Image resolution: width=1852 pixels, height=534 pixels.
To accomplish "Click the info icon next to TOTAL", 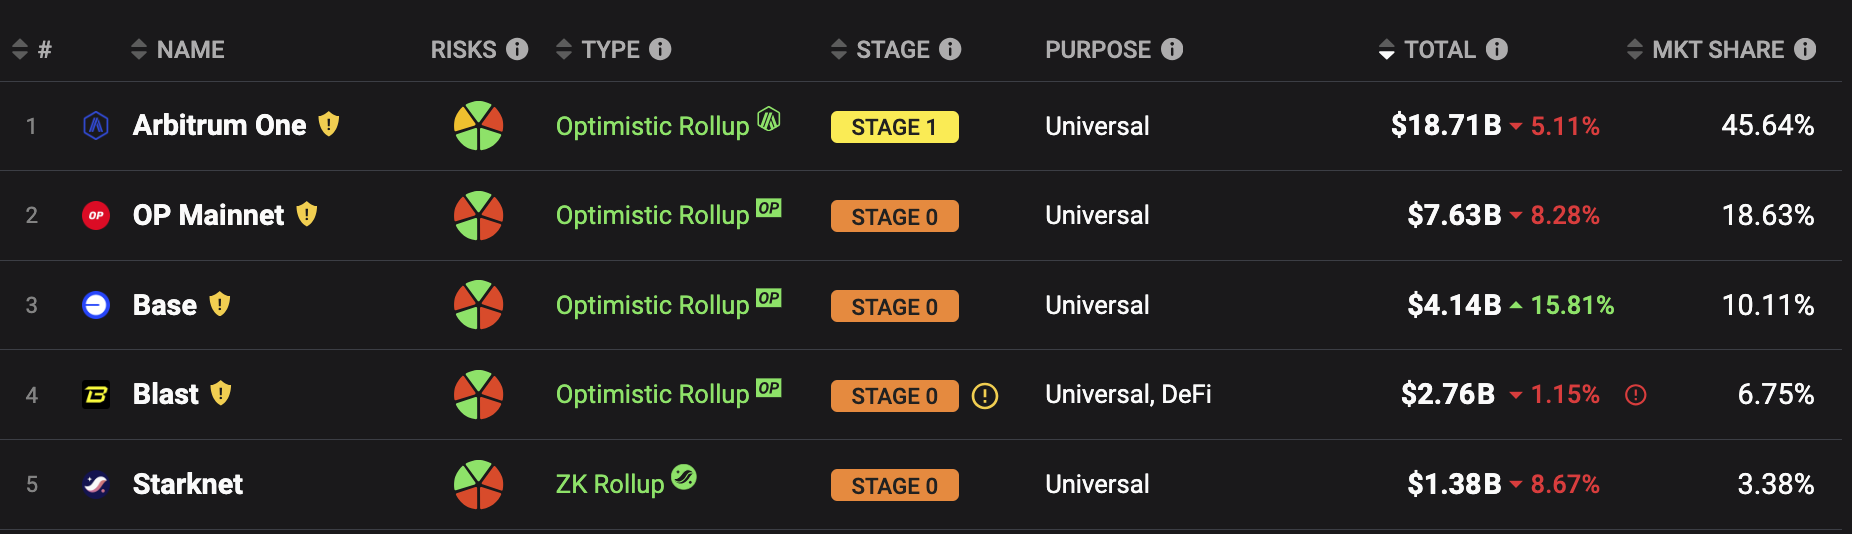I will 1497,49.
